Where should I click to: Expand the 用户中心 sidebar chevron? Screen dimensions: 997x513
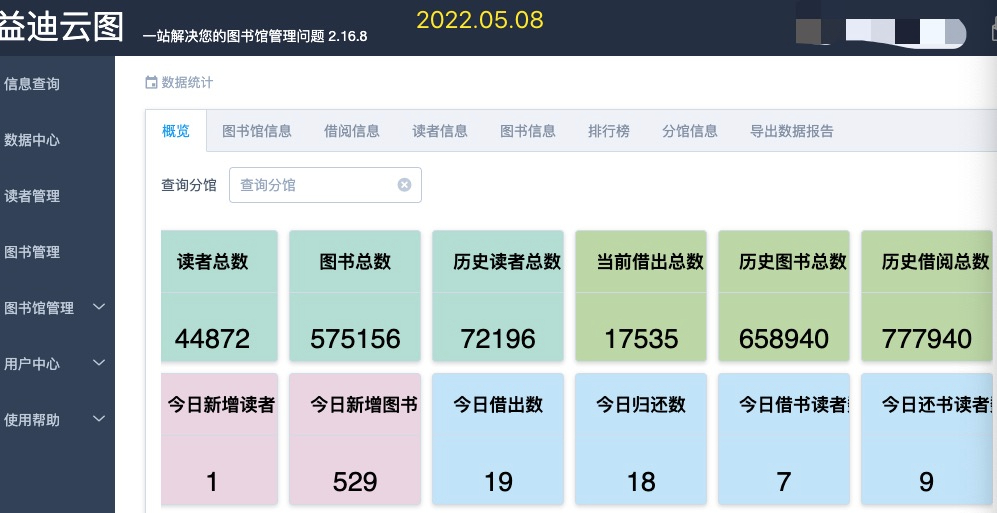[x=98, y=363]
